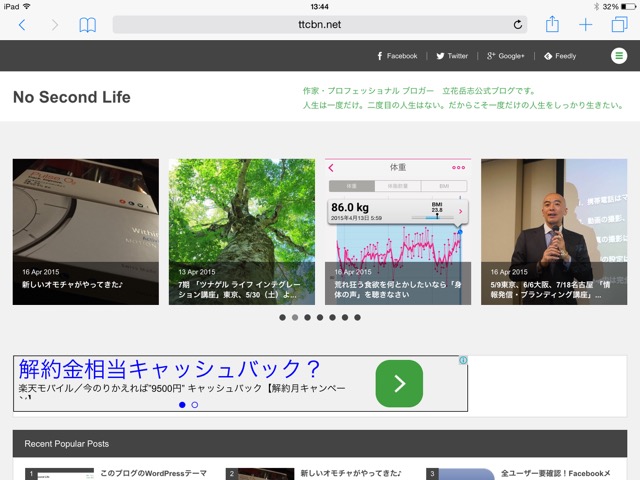Open the Feedly link in top bar
The width and height of the screenshot is (640, 480).
pos(560,56)
